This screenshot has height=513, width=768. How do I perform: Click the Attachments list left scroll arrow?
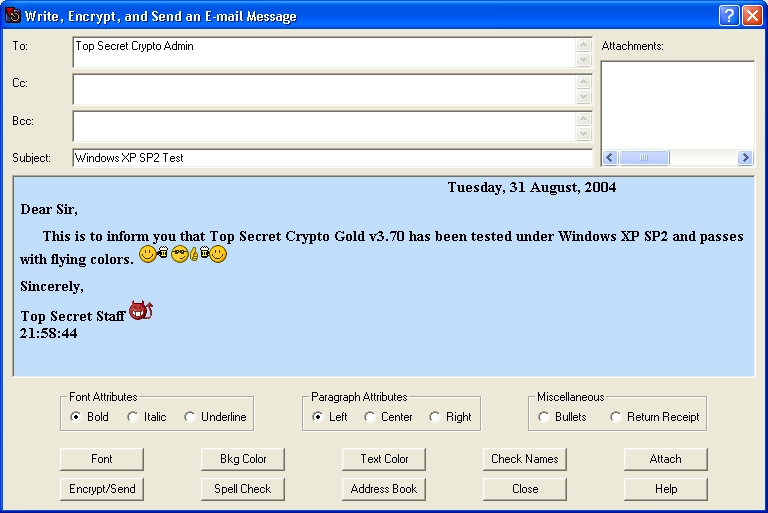point(610,158)
